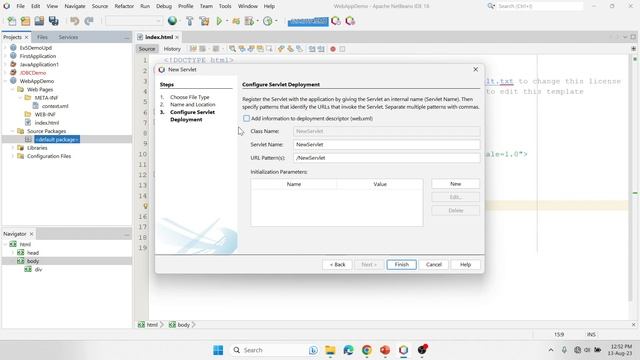Select the div node in Navigator
The image size is (640, 360).
click(x=38, y=269)
